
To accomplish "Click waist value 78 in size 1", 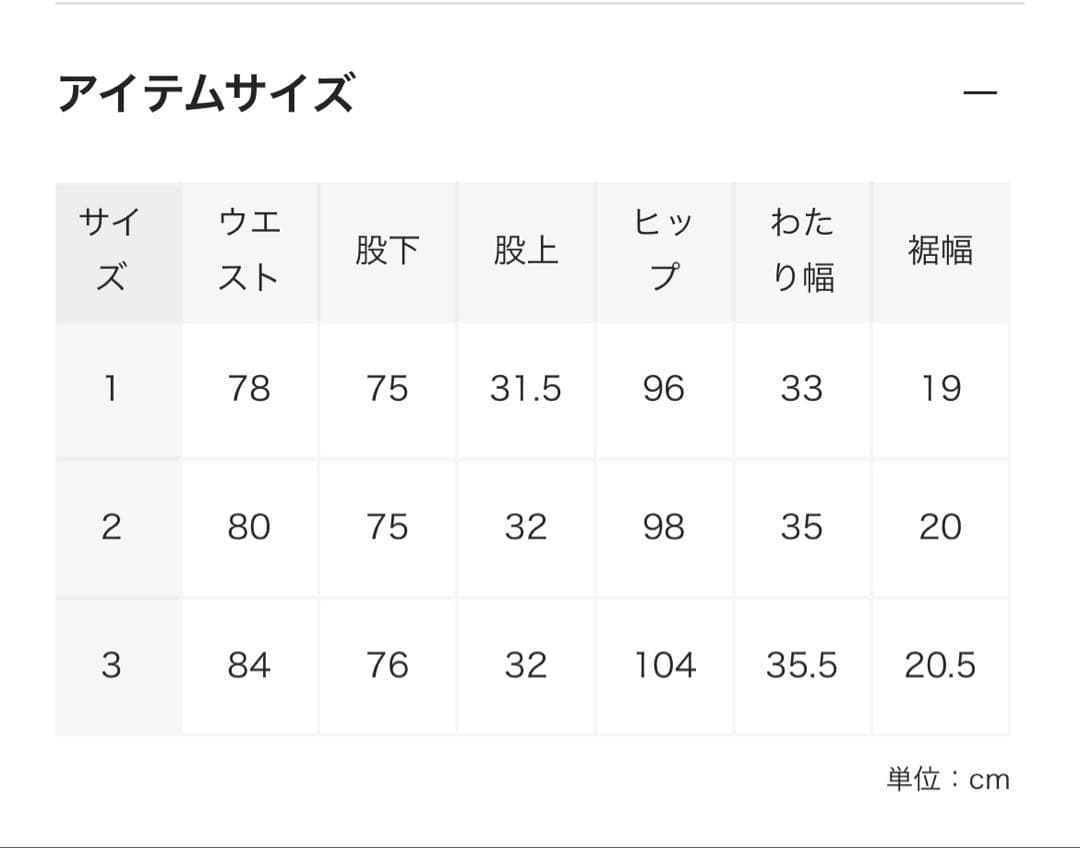I will coord(249,389).
